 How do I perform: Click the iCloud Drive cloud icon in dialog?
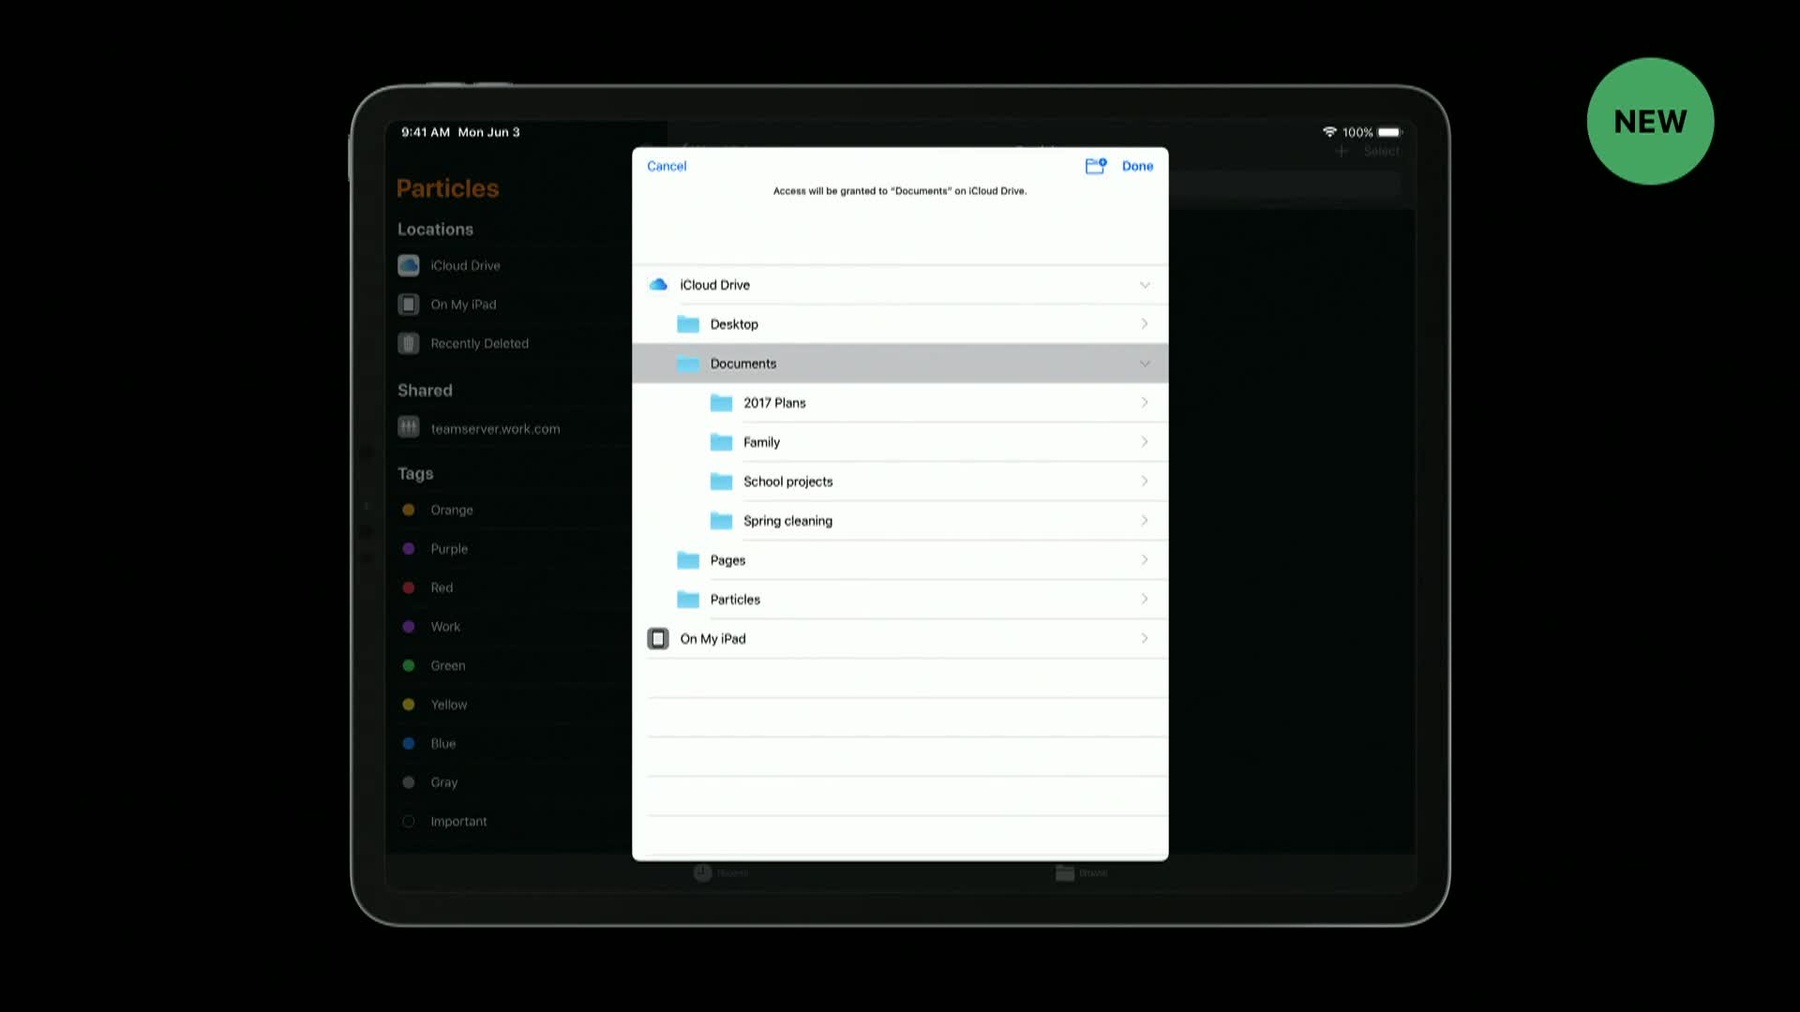(x=658, y=285)
